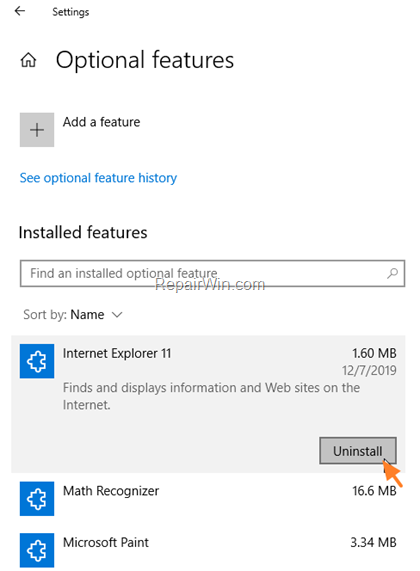Open See optional feature history link
This screenshot has height=571, width=420.
coord(98,178)
